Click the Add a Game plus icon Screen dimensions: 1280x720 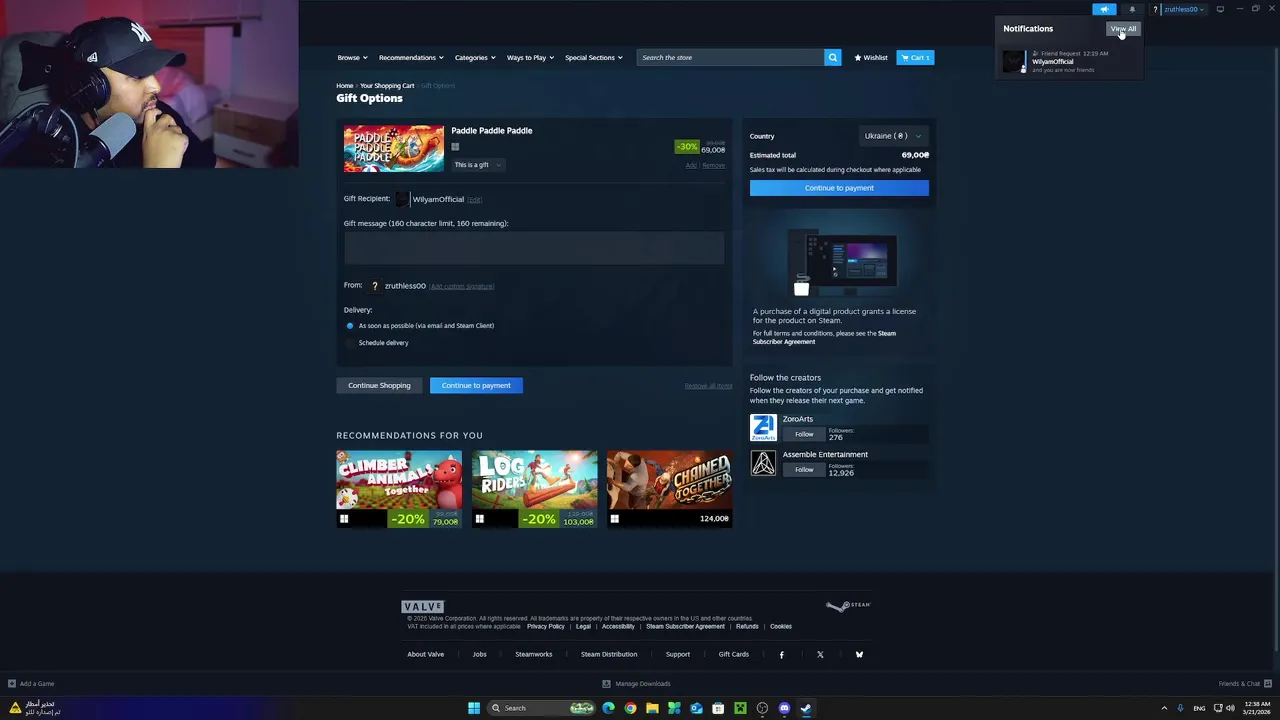12,684
